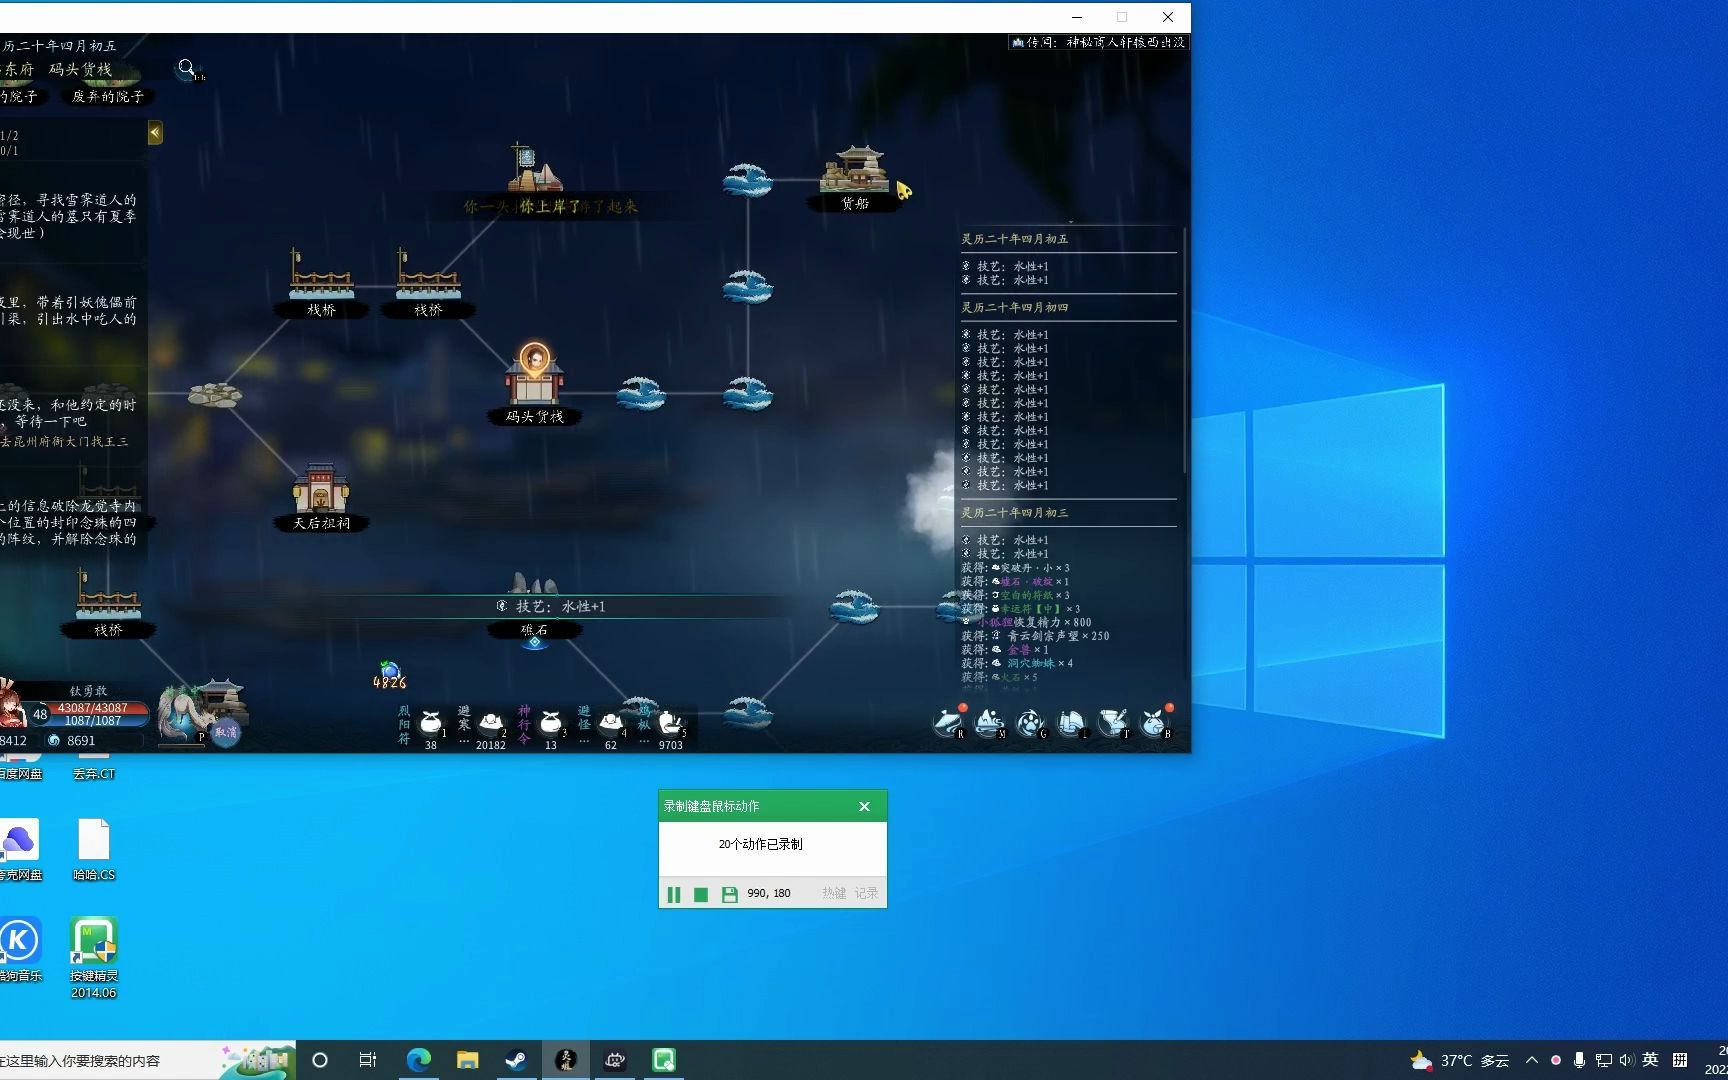Select the 废弃的院子 location tab
The height and width of the screenshot is (1080, 1728).
(108, 97)
